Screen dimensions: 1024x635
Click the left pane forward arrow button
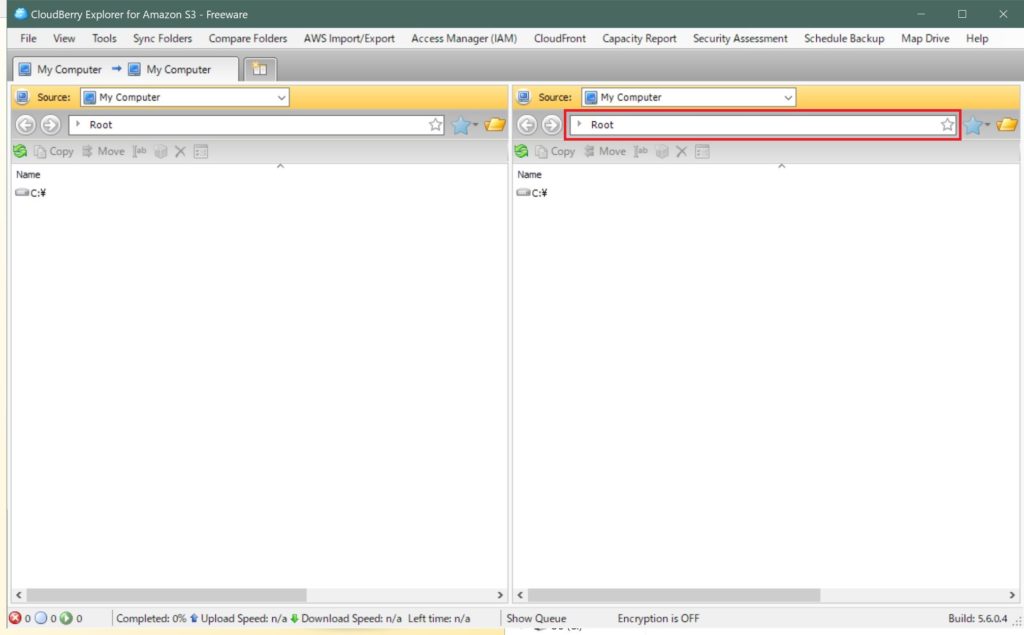[50, 124]
